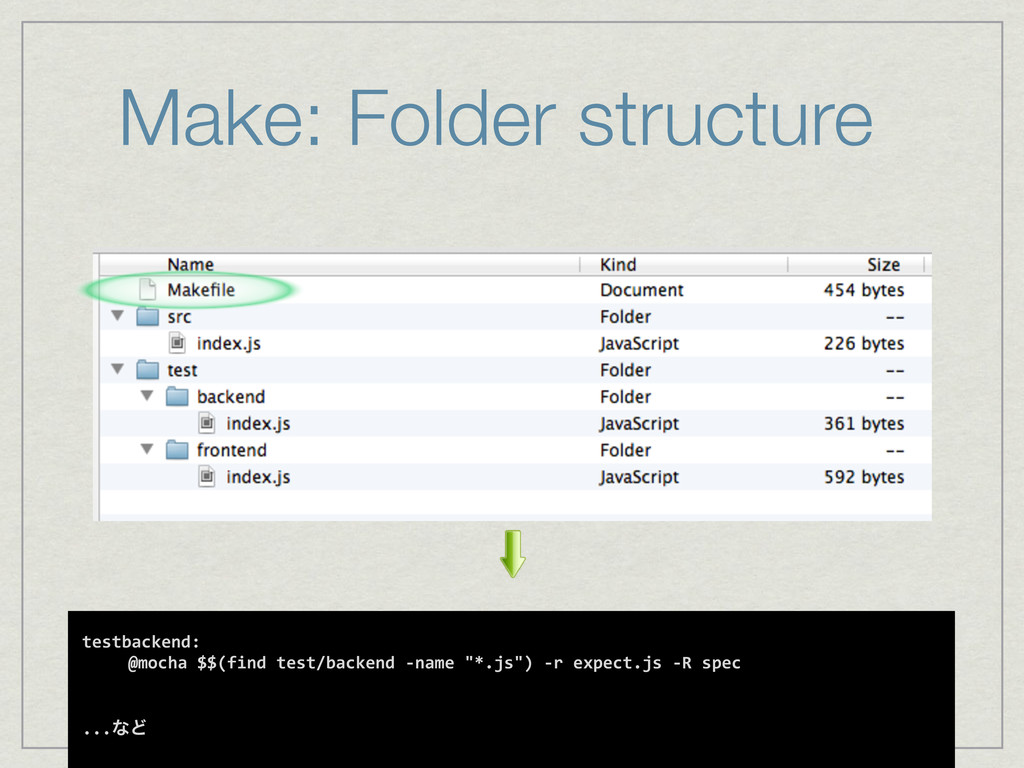
Task: Click the file icon of the 592 bytes index.js
Action: [206, 477]
